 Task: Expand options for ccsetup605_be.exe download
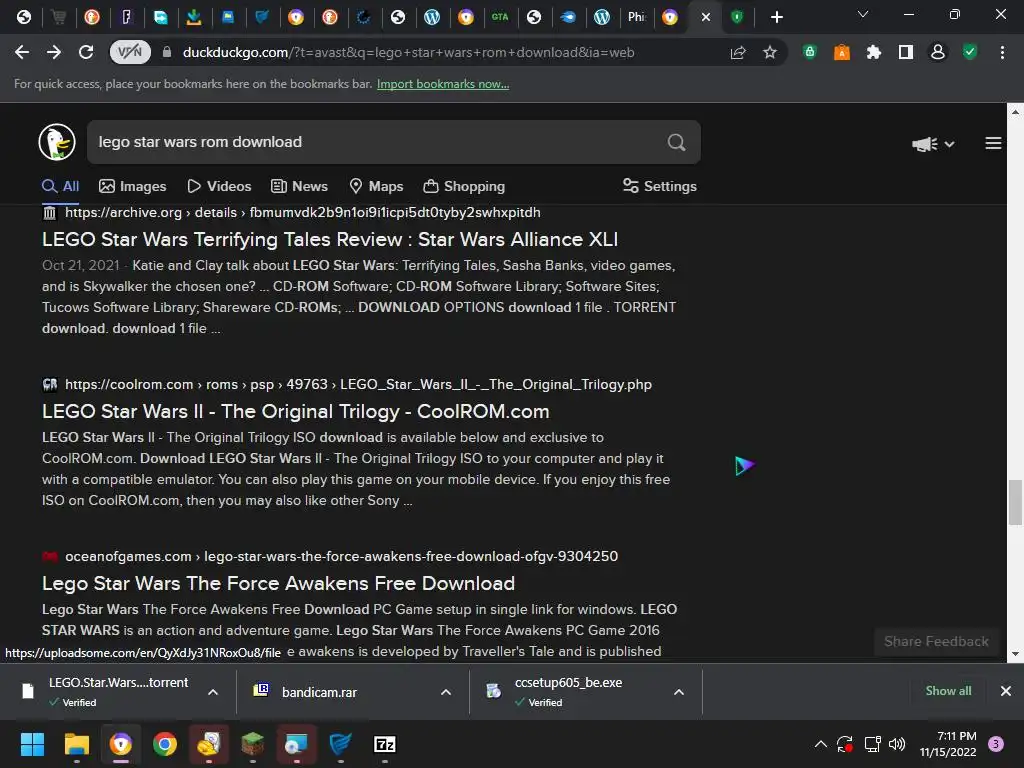coord(679,692)
